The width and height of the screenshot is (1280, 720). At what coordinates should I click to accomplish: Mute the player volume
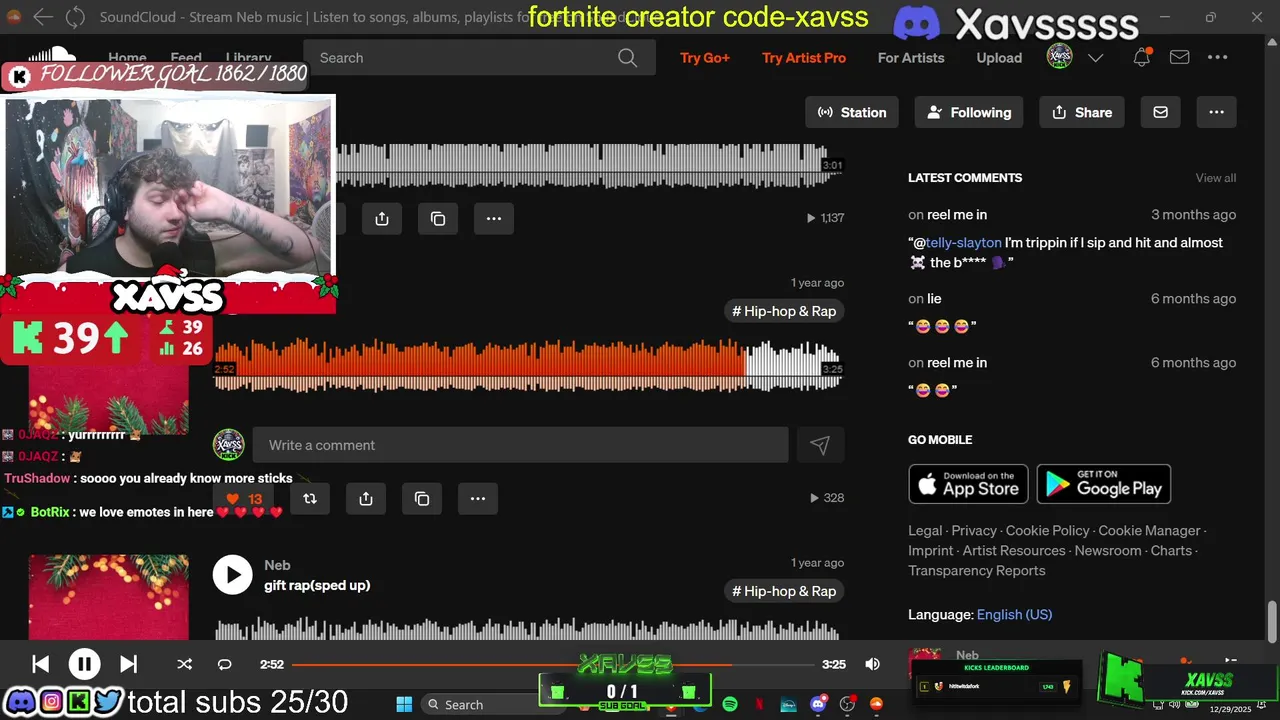[872, 664]
